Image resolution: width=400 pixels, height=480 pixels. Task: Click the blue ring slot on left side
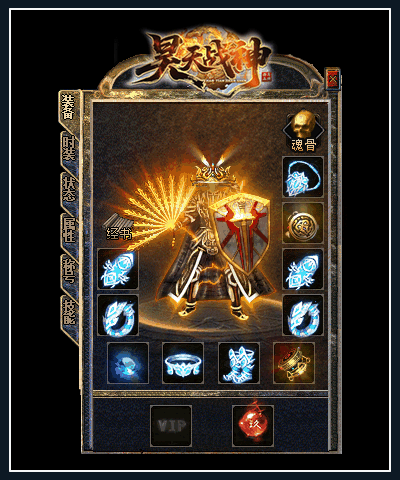118,315
